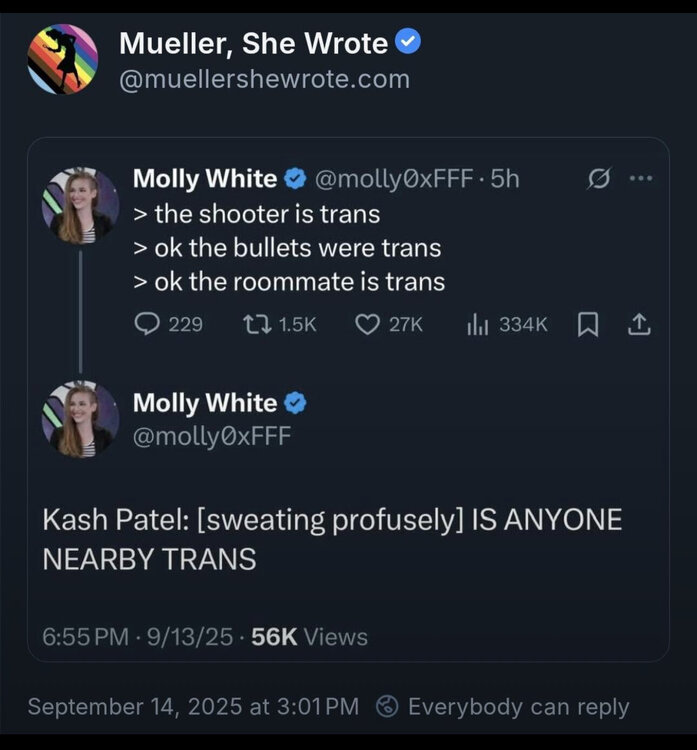Click Molly White's avatar in the first tweet
Viewport: 697px width, 750px height.
coord(80,206)
